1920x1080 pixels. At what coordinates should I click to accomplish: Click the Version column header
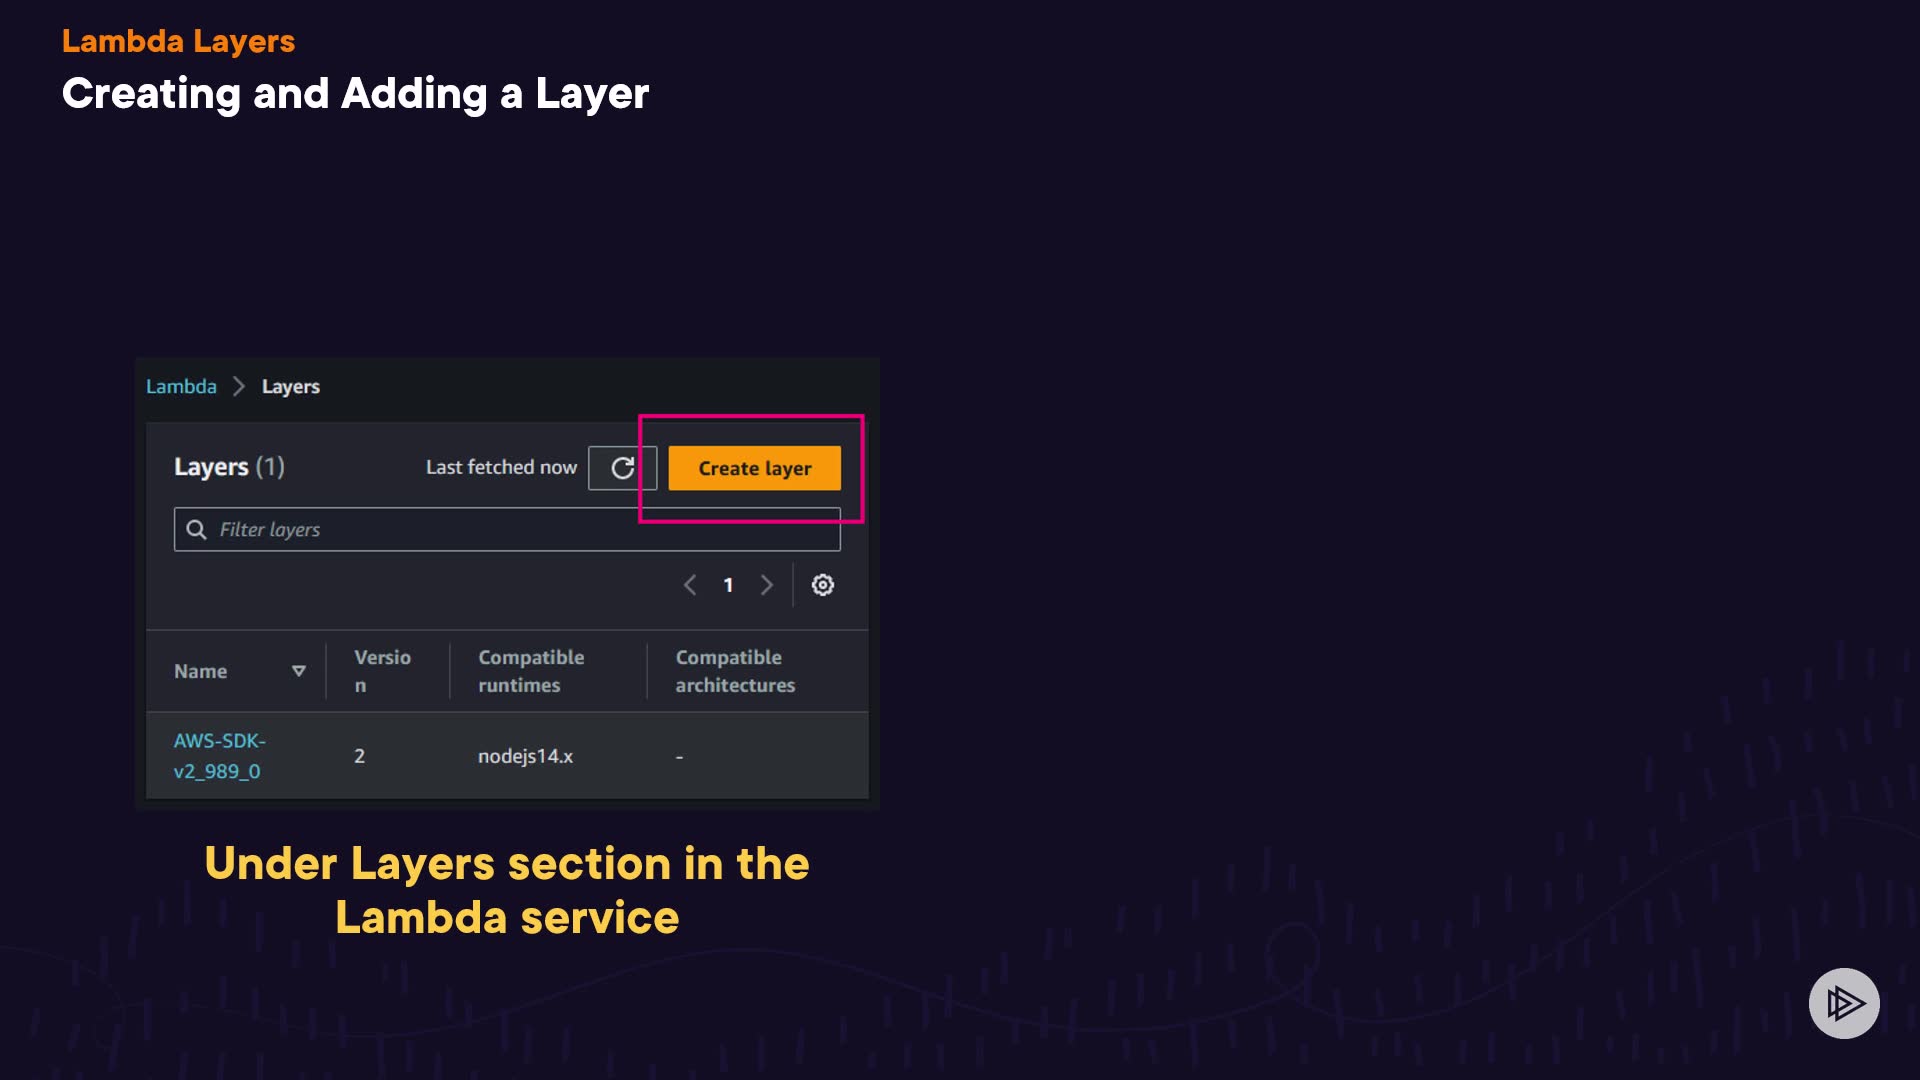382,671
